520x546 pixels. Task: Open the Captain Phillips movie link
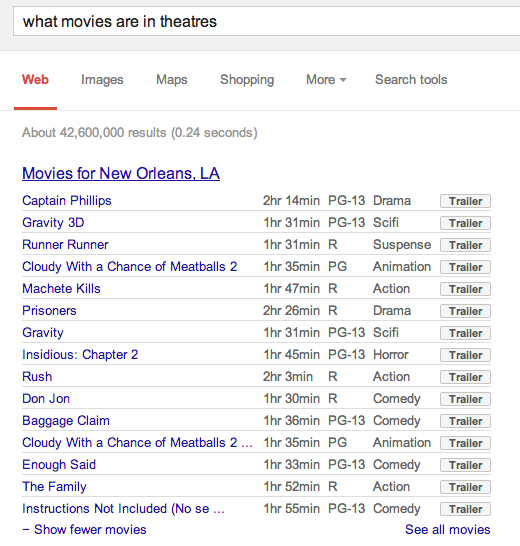click(67, 201)
